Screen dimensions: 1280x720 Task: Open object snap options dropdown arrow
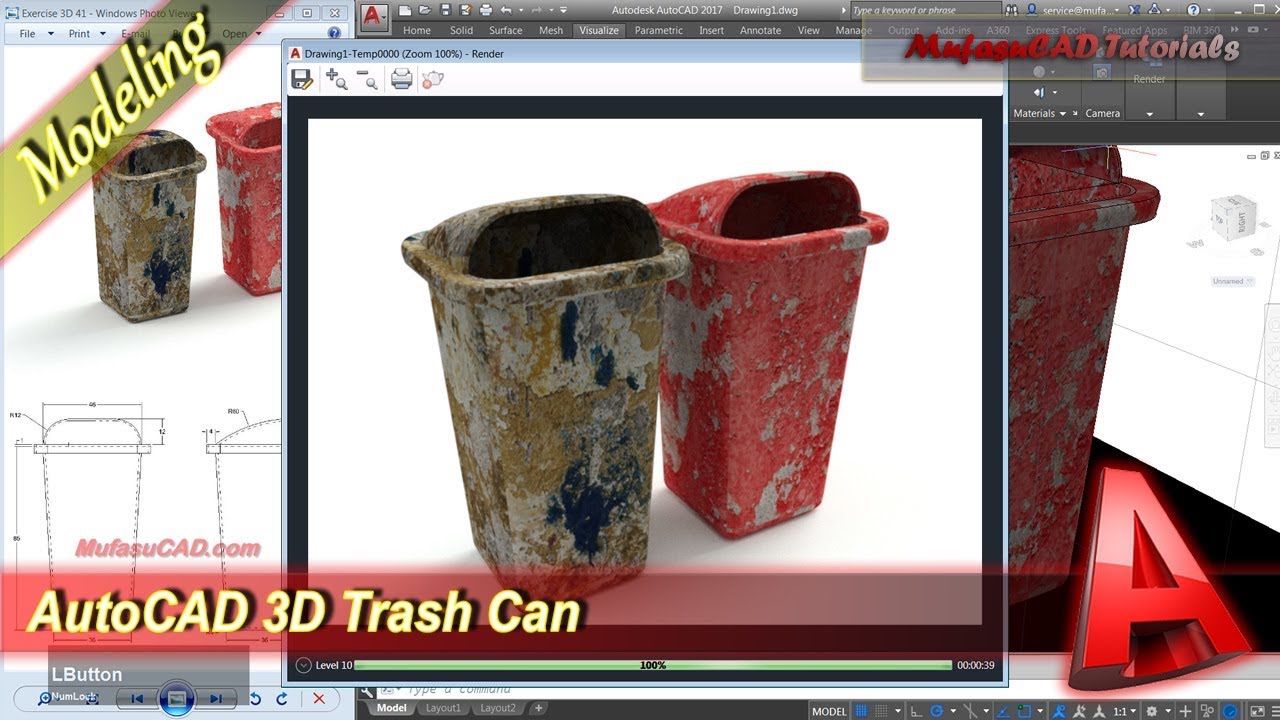(1040, 711)
